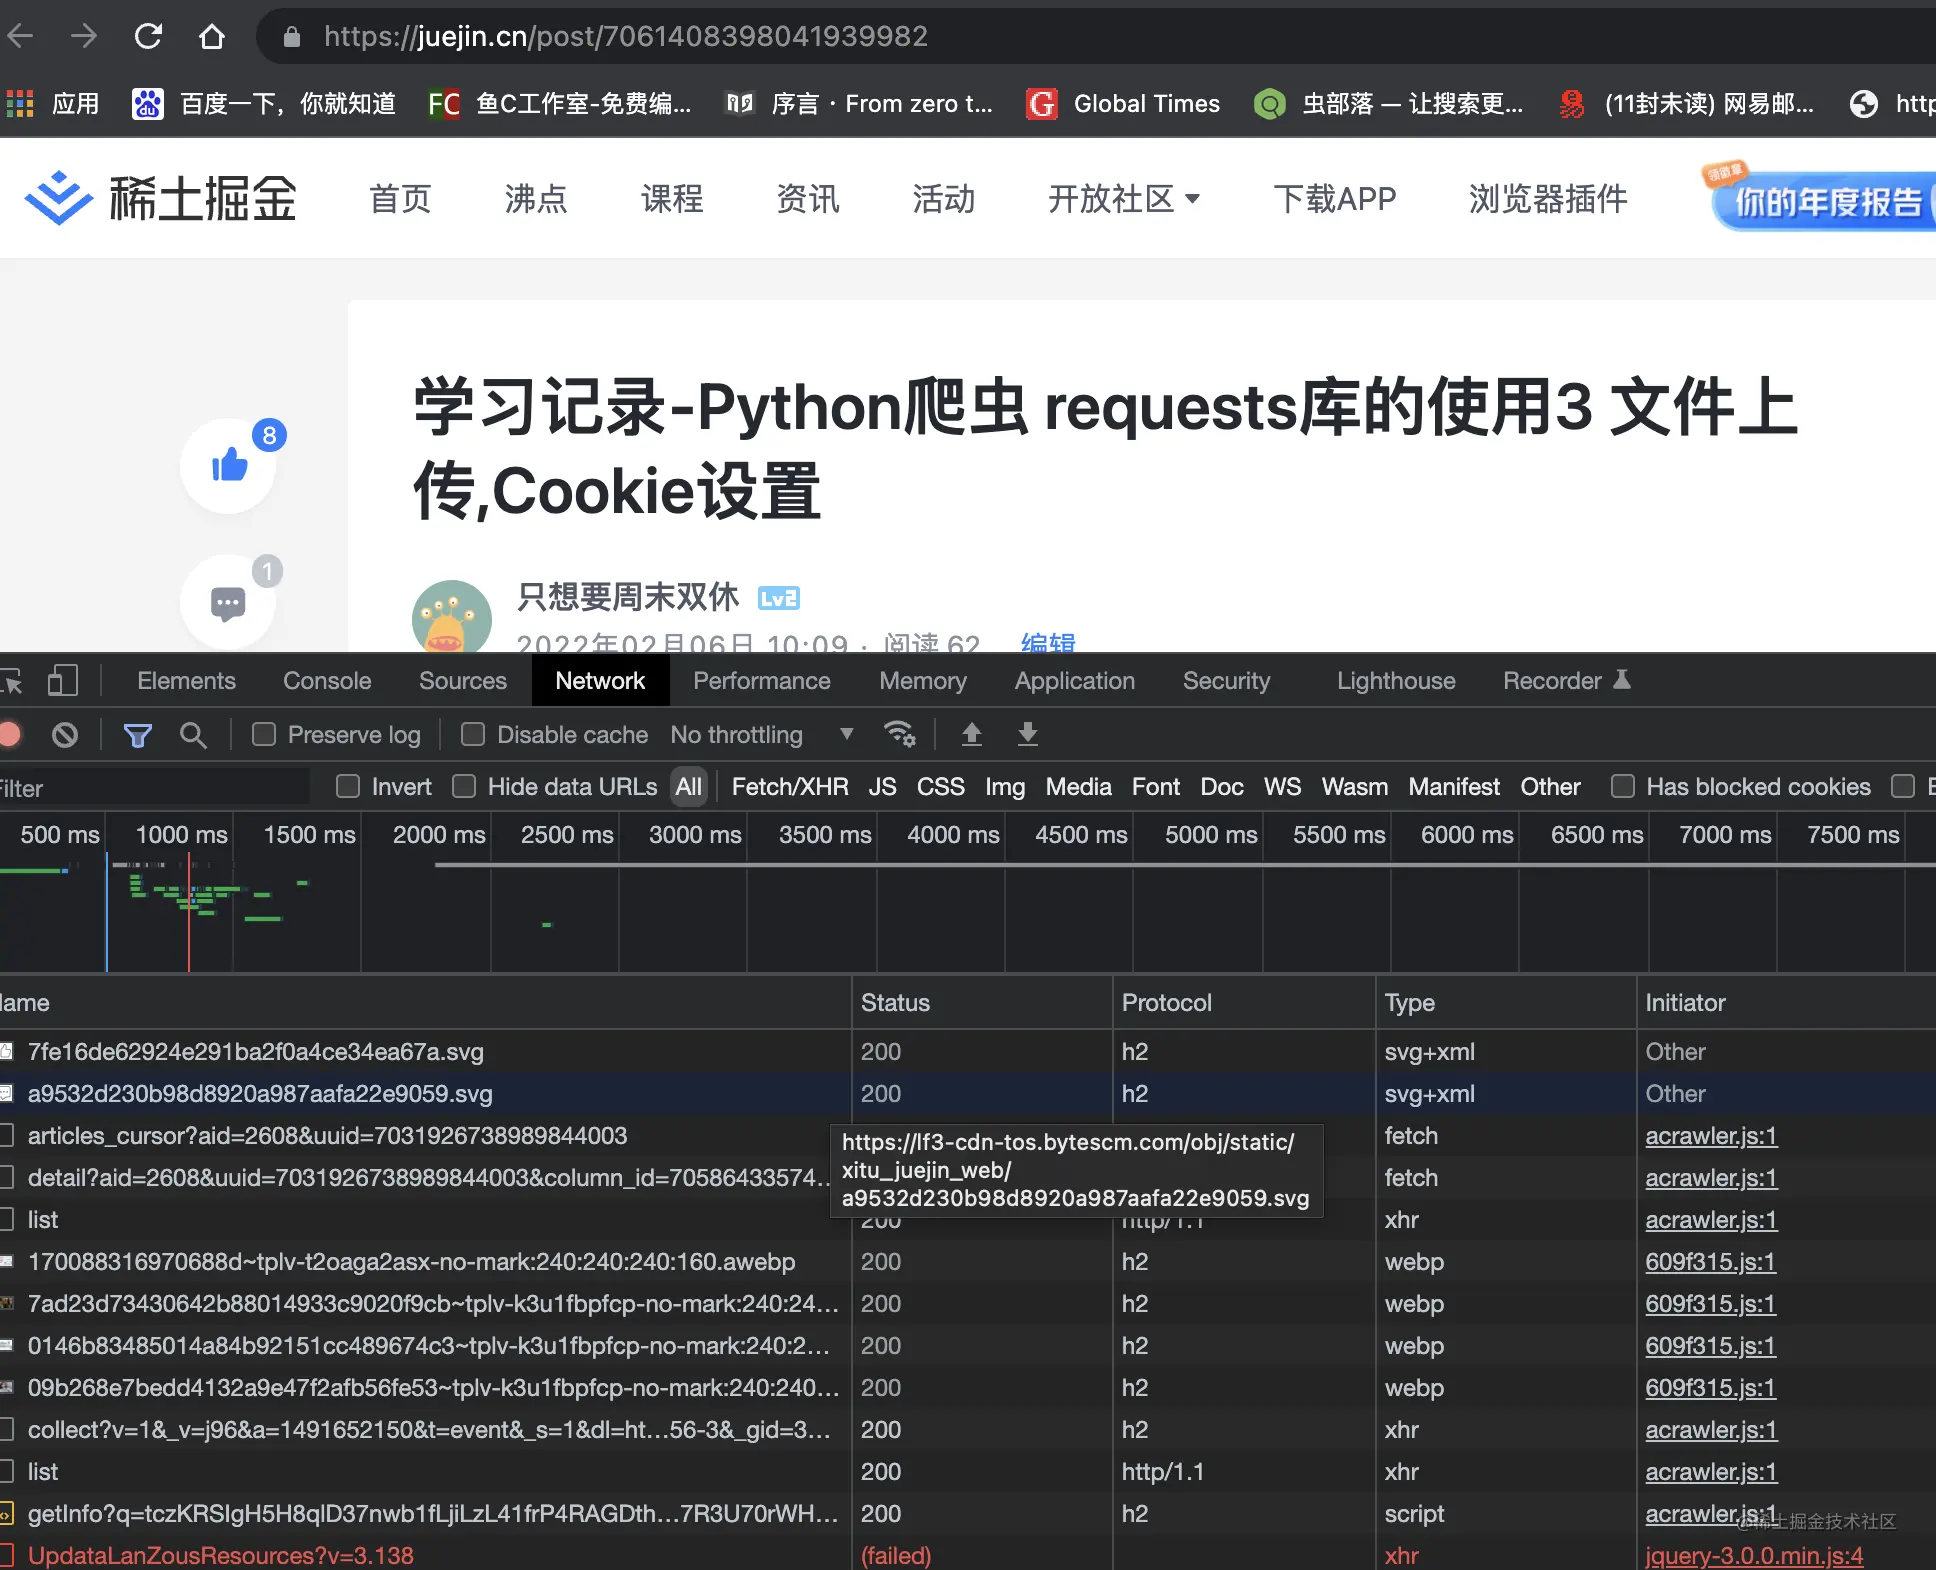Export requests as HAR file
The image size is (1936, 1570).
1027,734
